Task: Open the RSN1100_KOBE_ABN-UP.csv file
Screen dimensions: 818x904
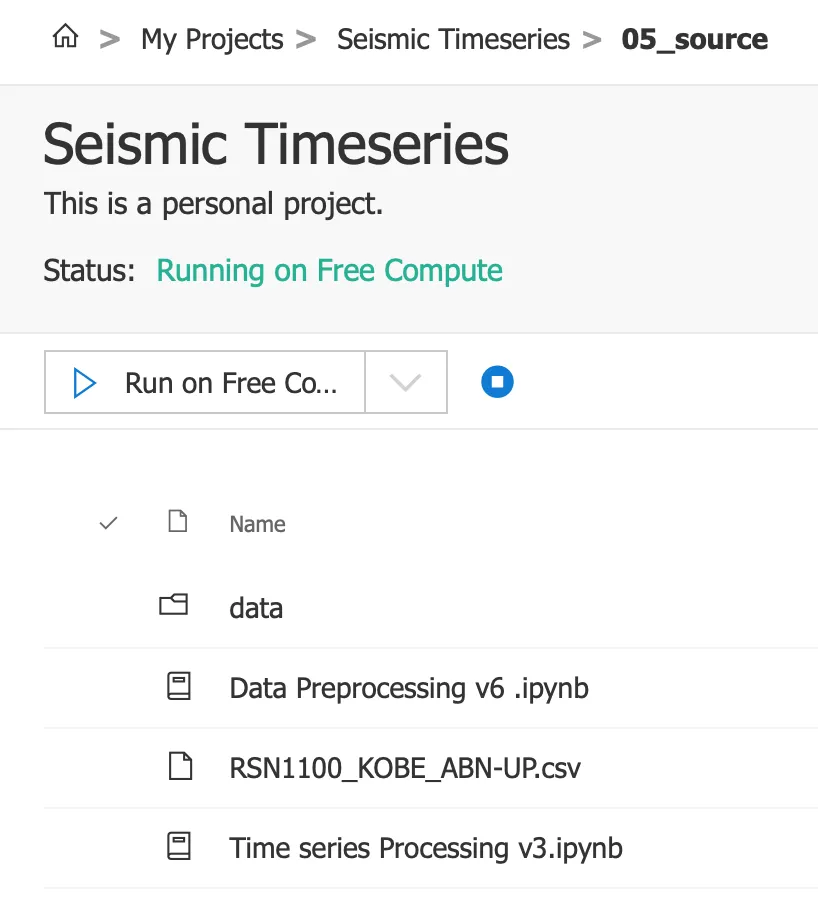Action: point(405,768)
